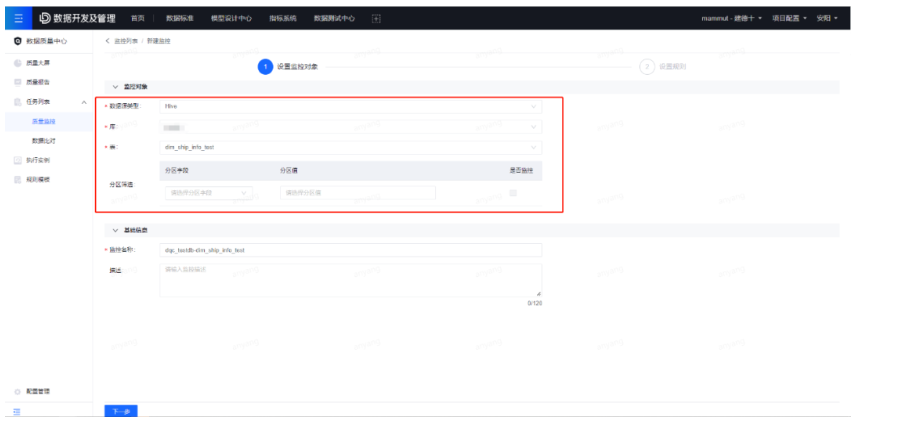The width and height of the screenshot is (909, 422).
Task: Open 规则模板 via its sidebar icon
Action: 17,180
